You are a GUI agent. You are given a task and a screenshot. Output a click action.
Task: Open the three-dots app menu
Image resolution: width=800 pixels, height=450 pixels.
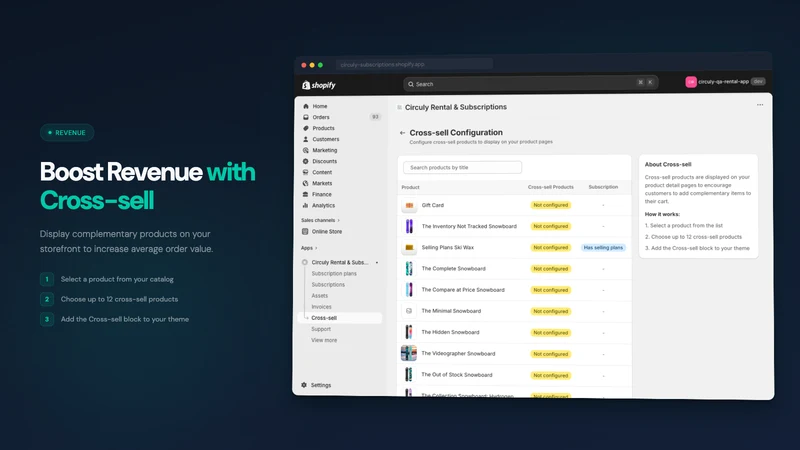(760, 105)
